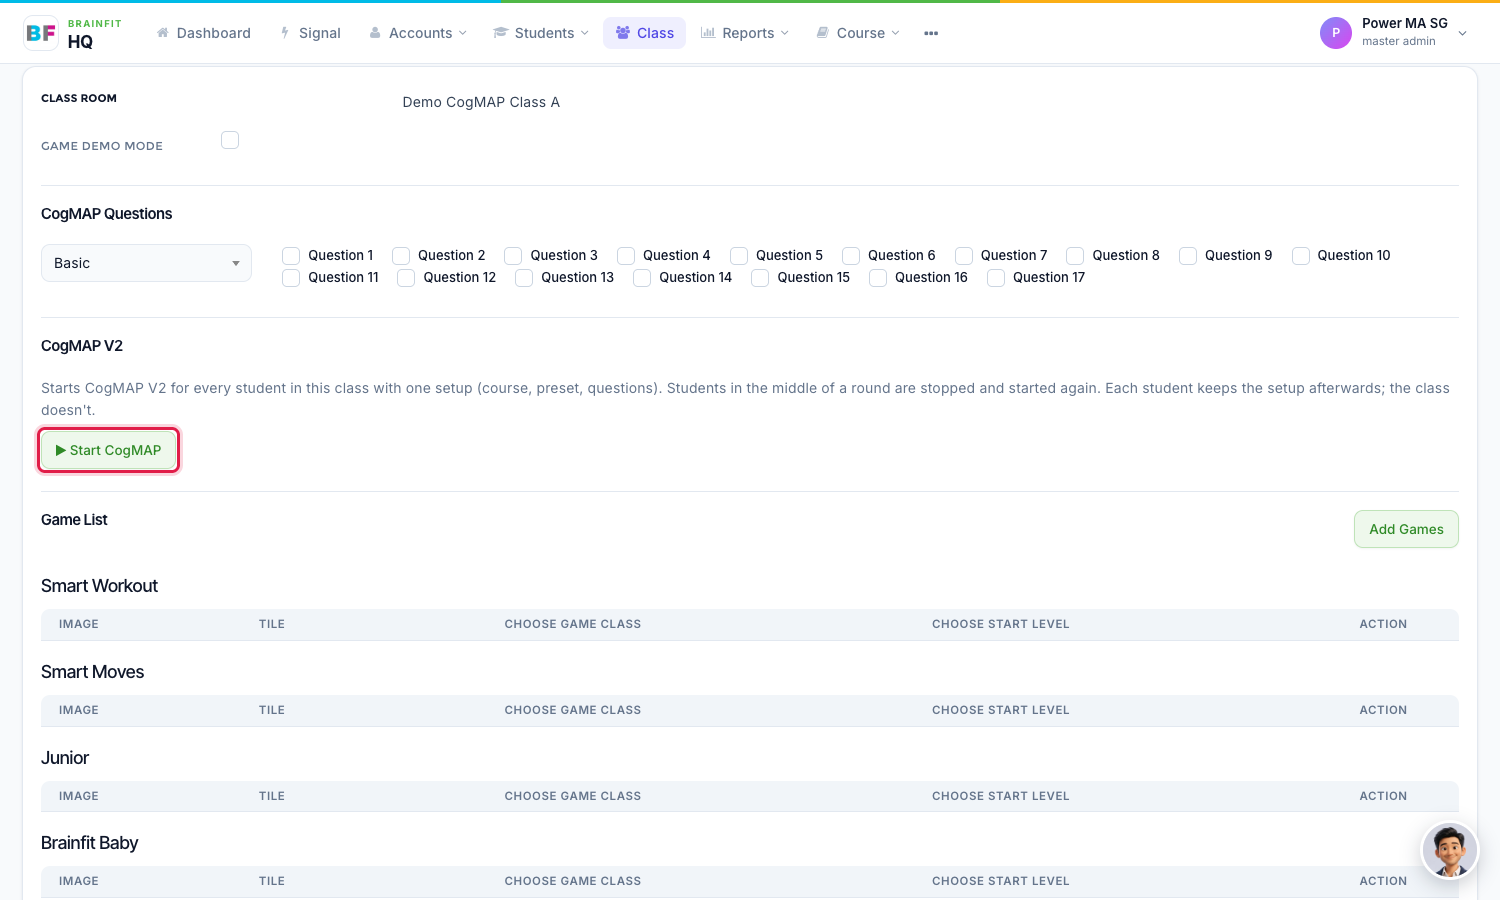The width and height of the screenshot is (1500, 900).
Task: Open the Power MA SG account chevron
Action: (1463, 33)
